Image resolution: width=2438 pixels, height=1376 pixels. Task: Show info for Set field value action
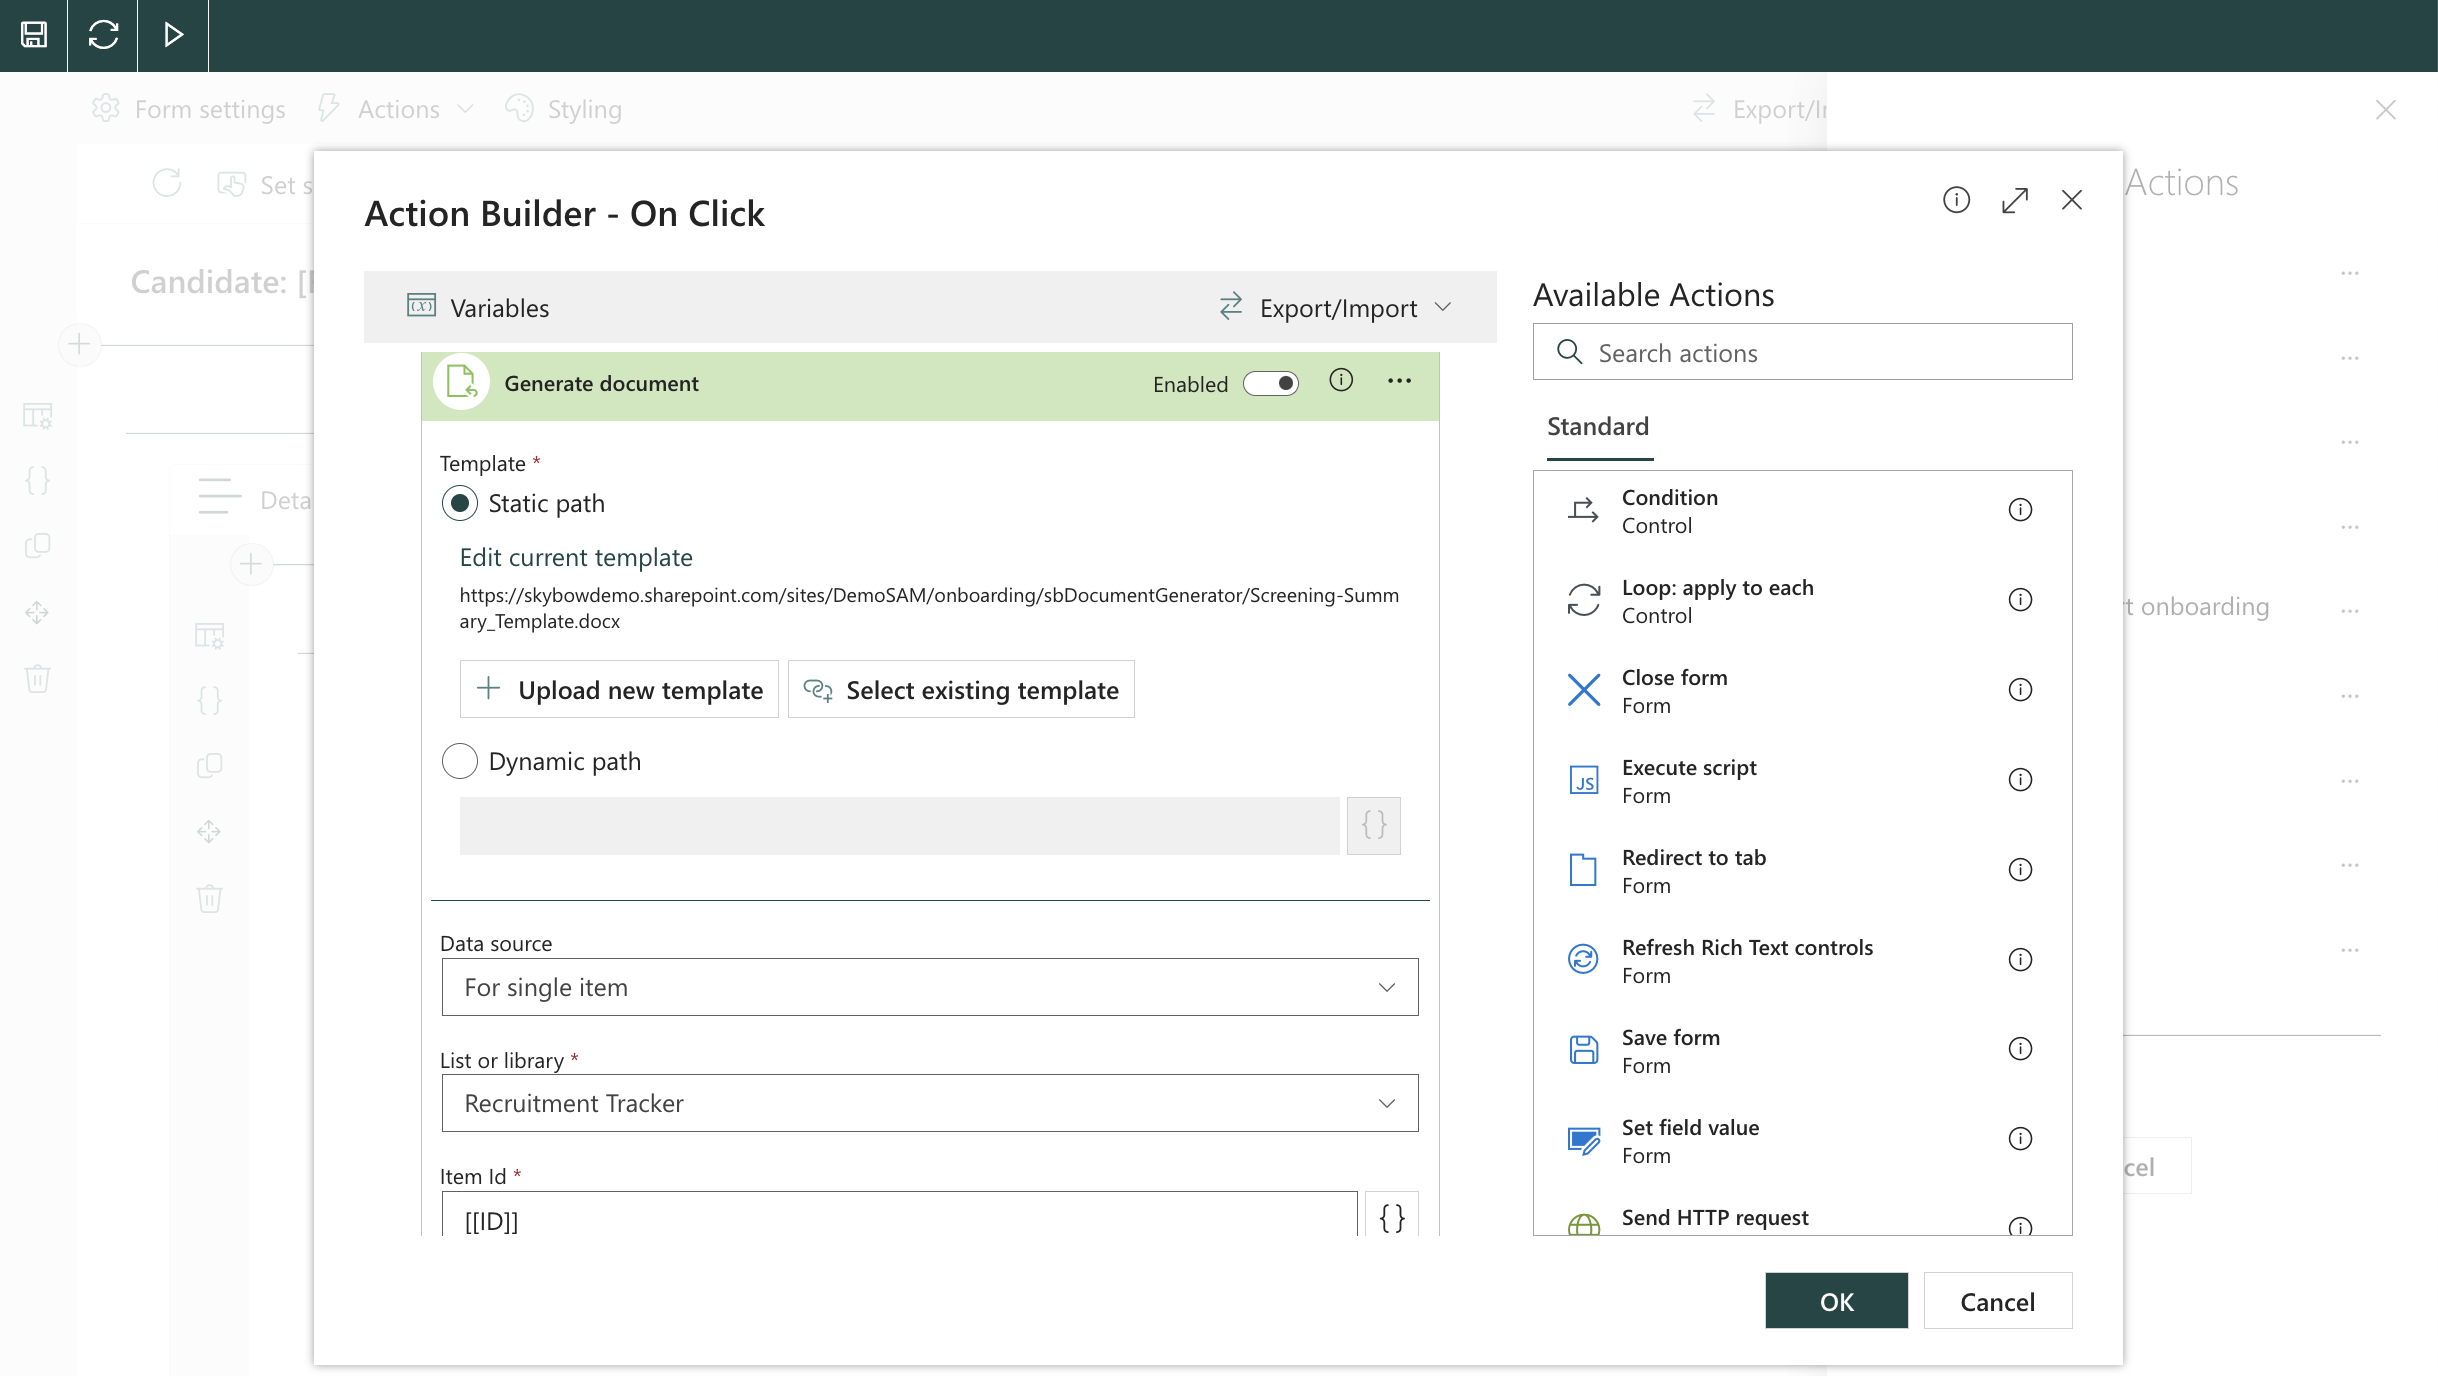2020,1139
